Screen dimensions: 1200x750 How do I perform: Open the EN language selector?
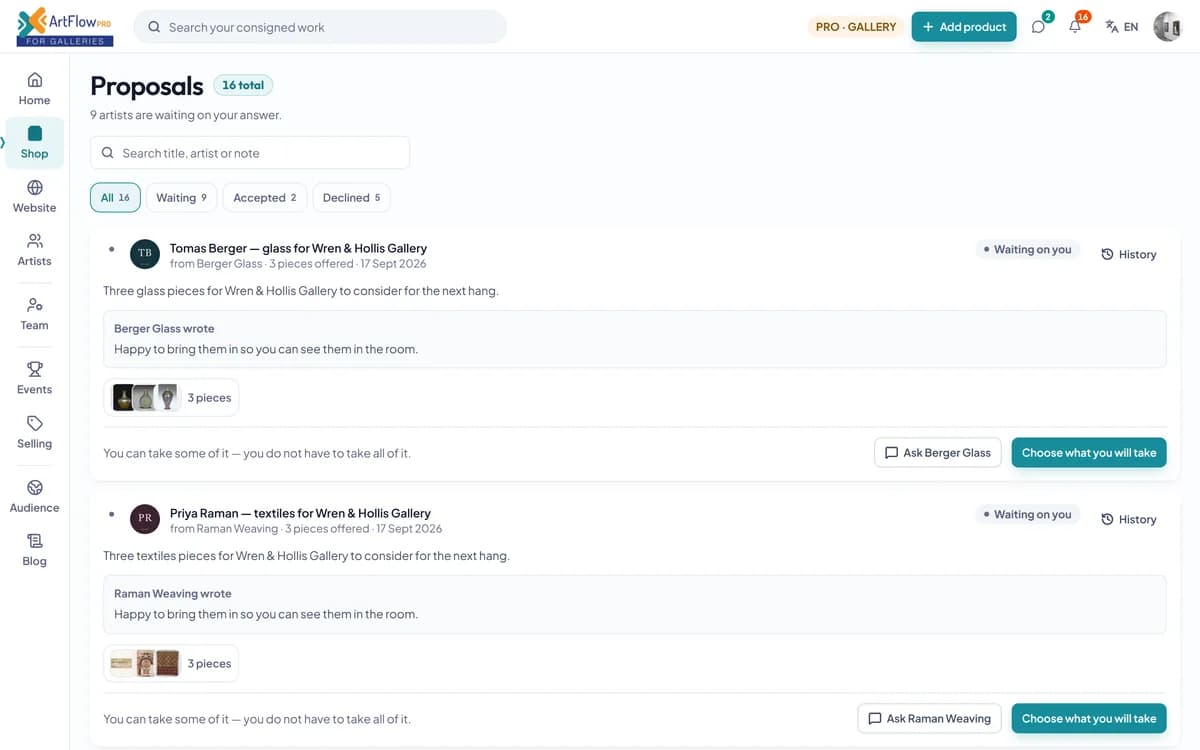point(1122,27)
